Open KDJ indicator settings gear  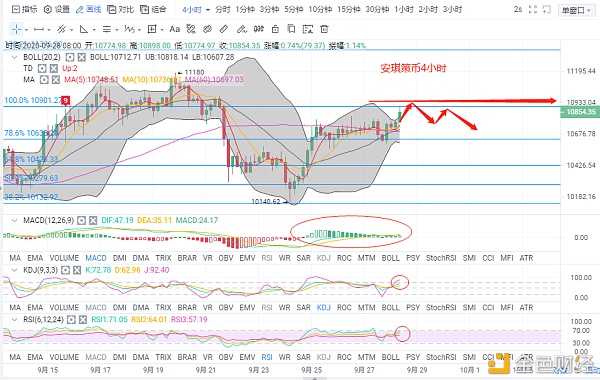tap(65, 270)
